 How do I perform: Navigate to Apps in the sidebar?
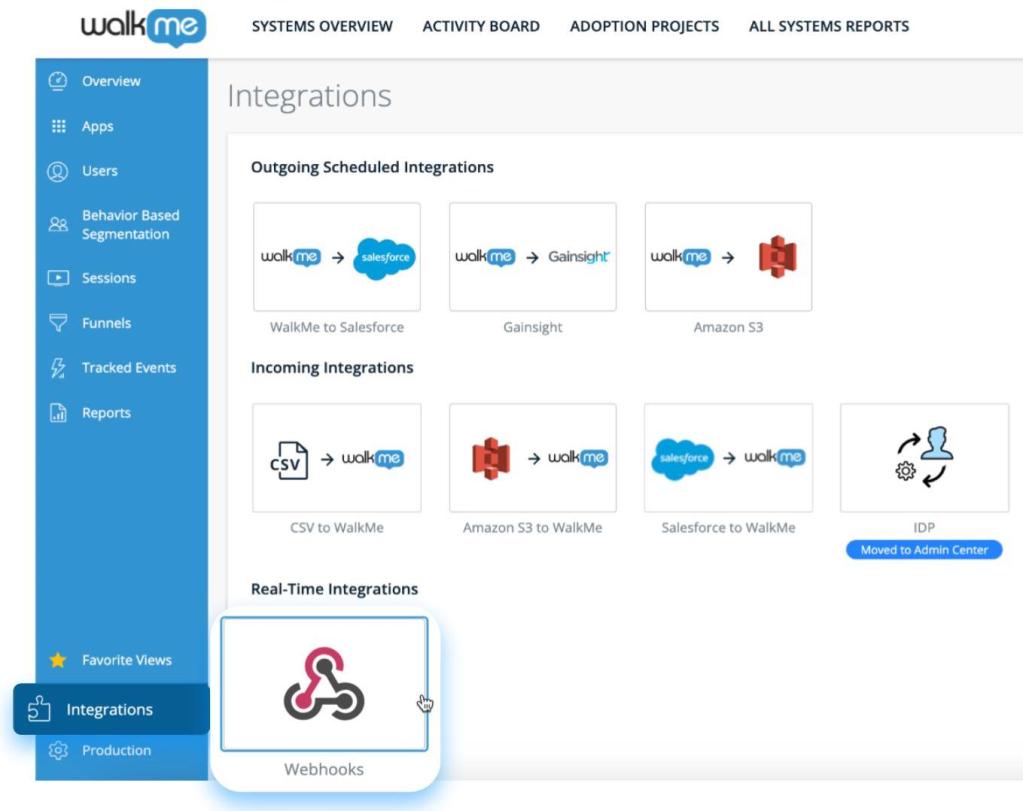point(97,126)
